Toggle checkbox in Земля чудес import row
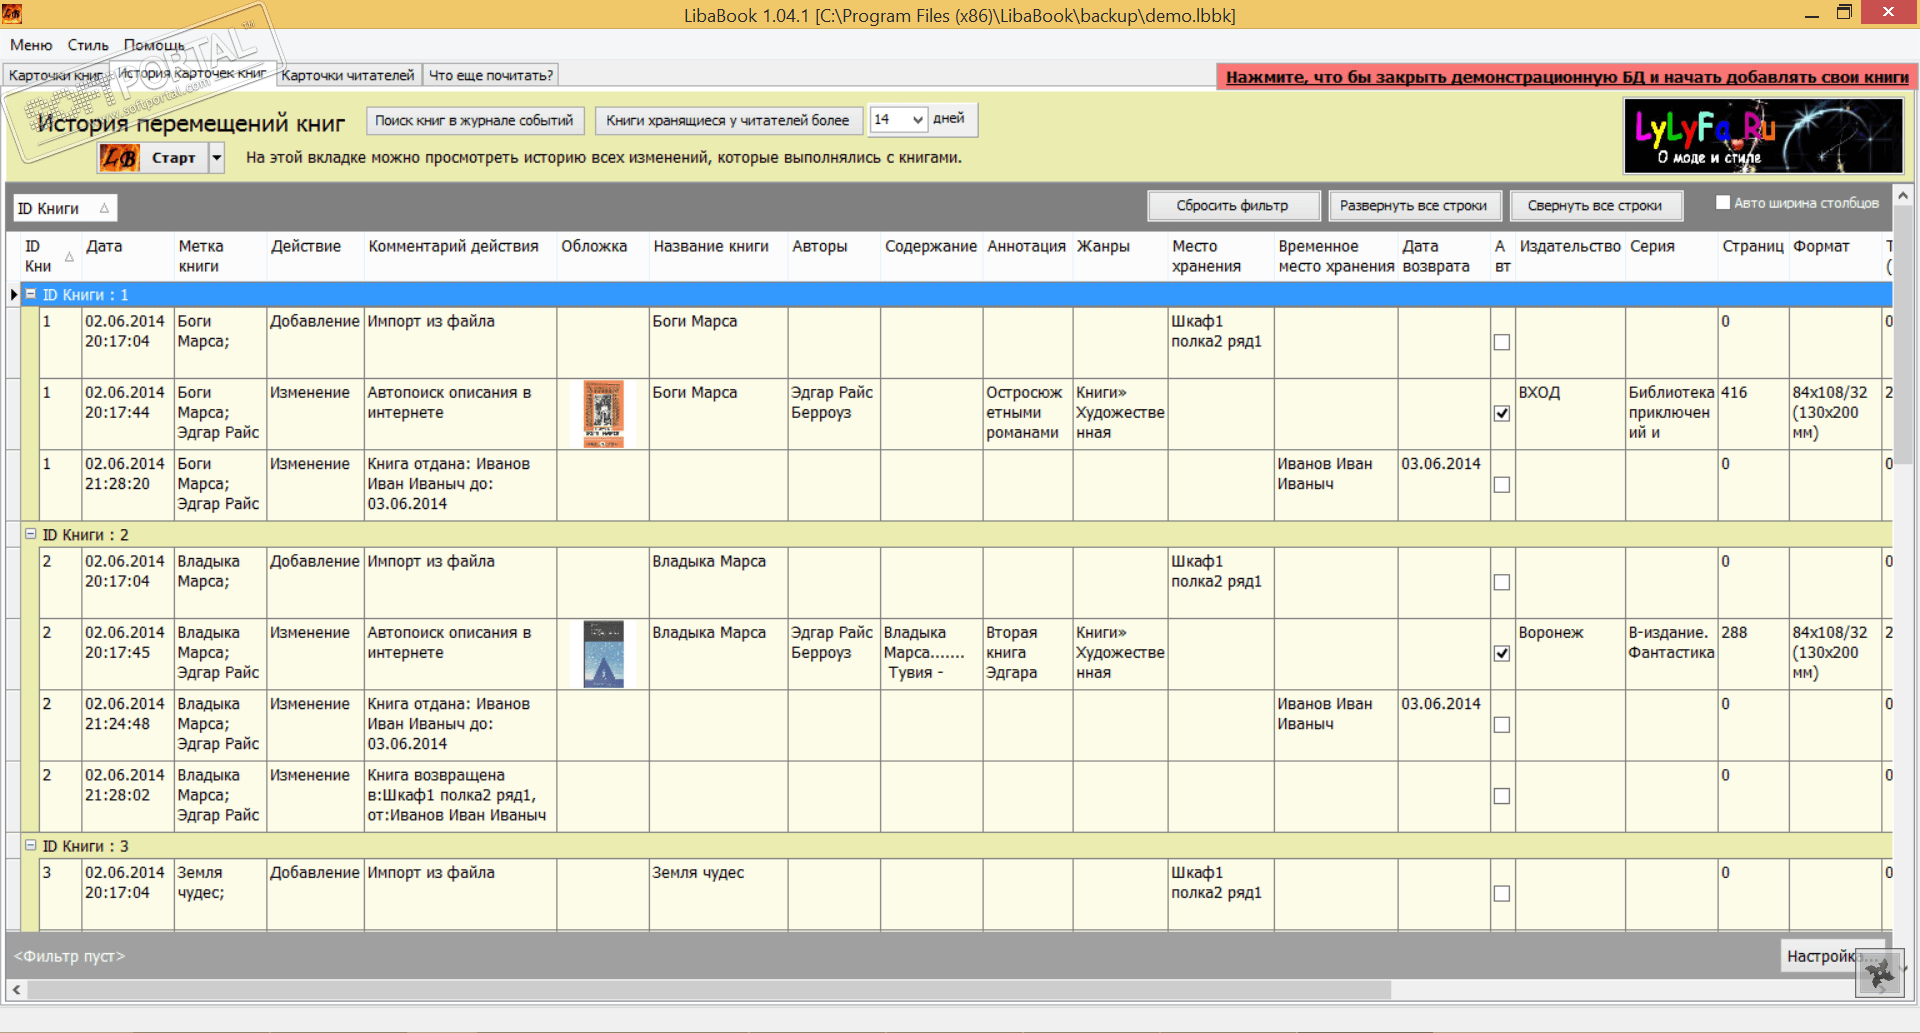This screenshot has width=1920, height=1033. (x=1502, y=893)
